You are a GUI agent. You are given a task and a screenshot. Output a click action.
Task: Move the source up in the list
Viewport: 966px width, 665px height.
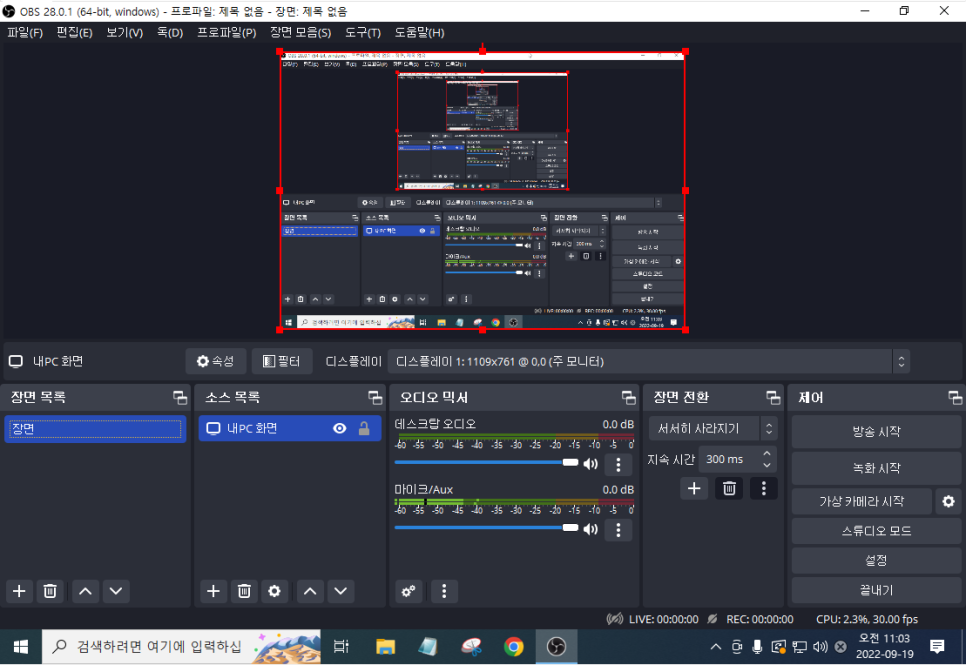point(310,591)
